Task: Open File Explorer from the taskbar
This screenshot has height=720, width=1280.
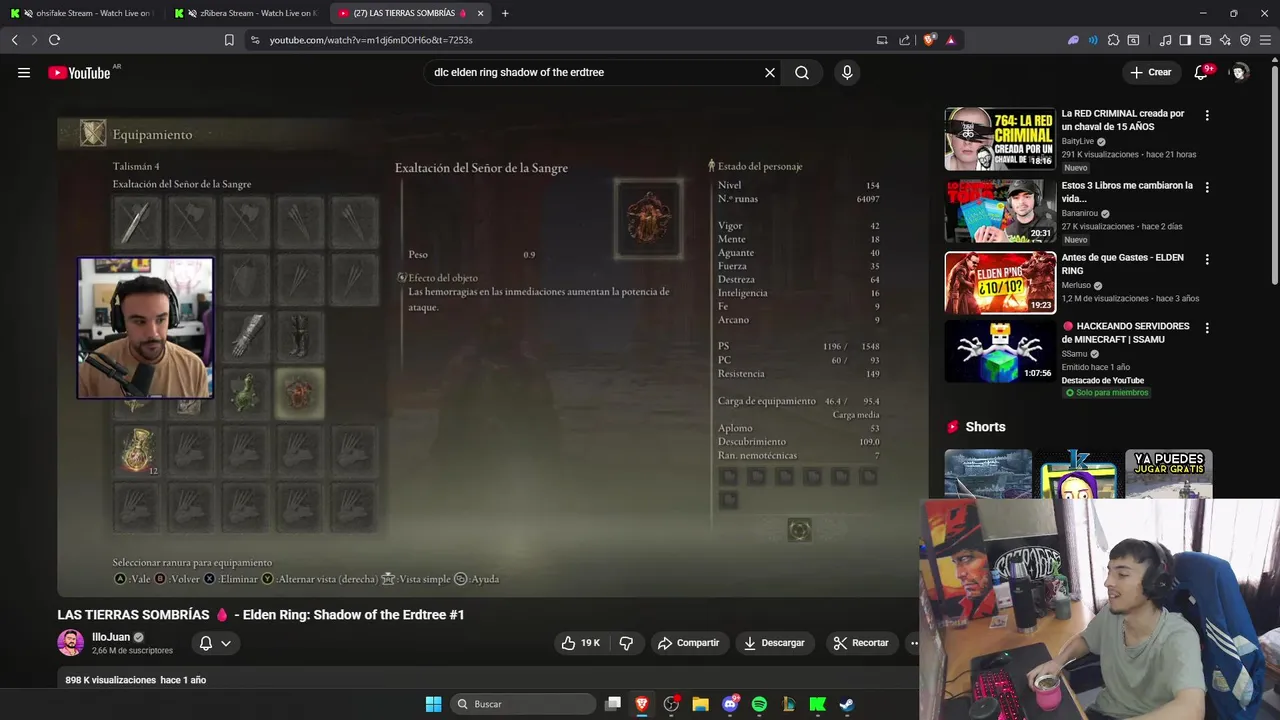Action: tap(700, 704)
